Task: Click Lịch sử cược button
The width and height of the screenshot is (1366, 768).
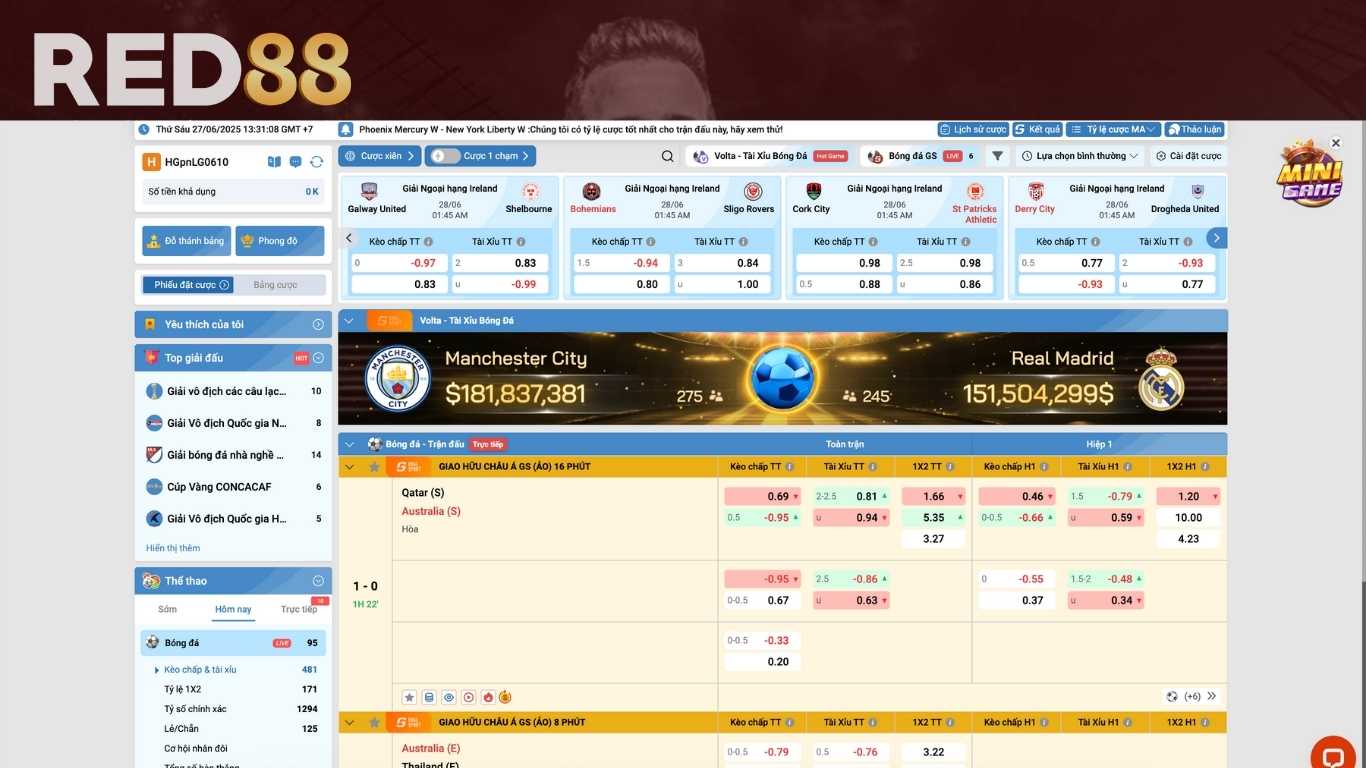Action: 973,129
